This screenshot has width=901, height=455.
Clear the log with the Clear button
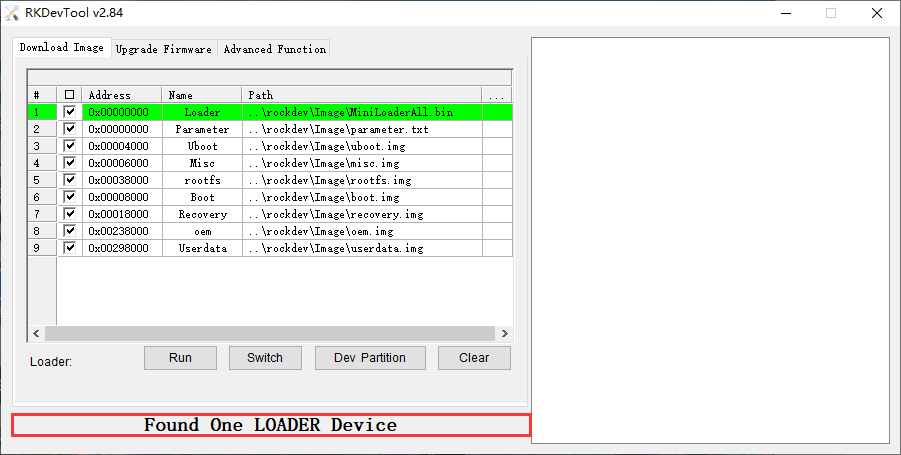pyautogui.click(x=474, y=358)
